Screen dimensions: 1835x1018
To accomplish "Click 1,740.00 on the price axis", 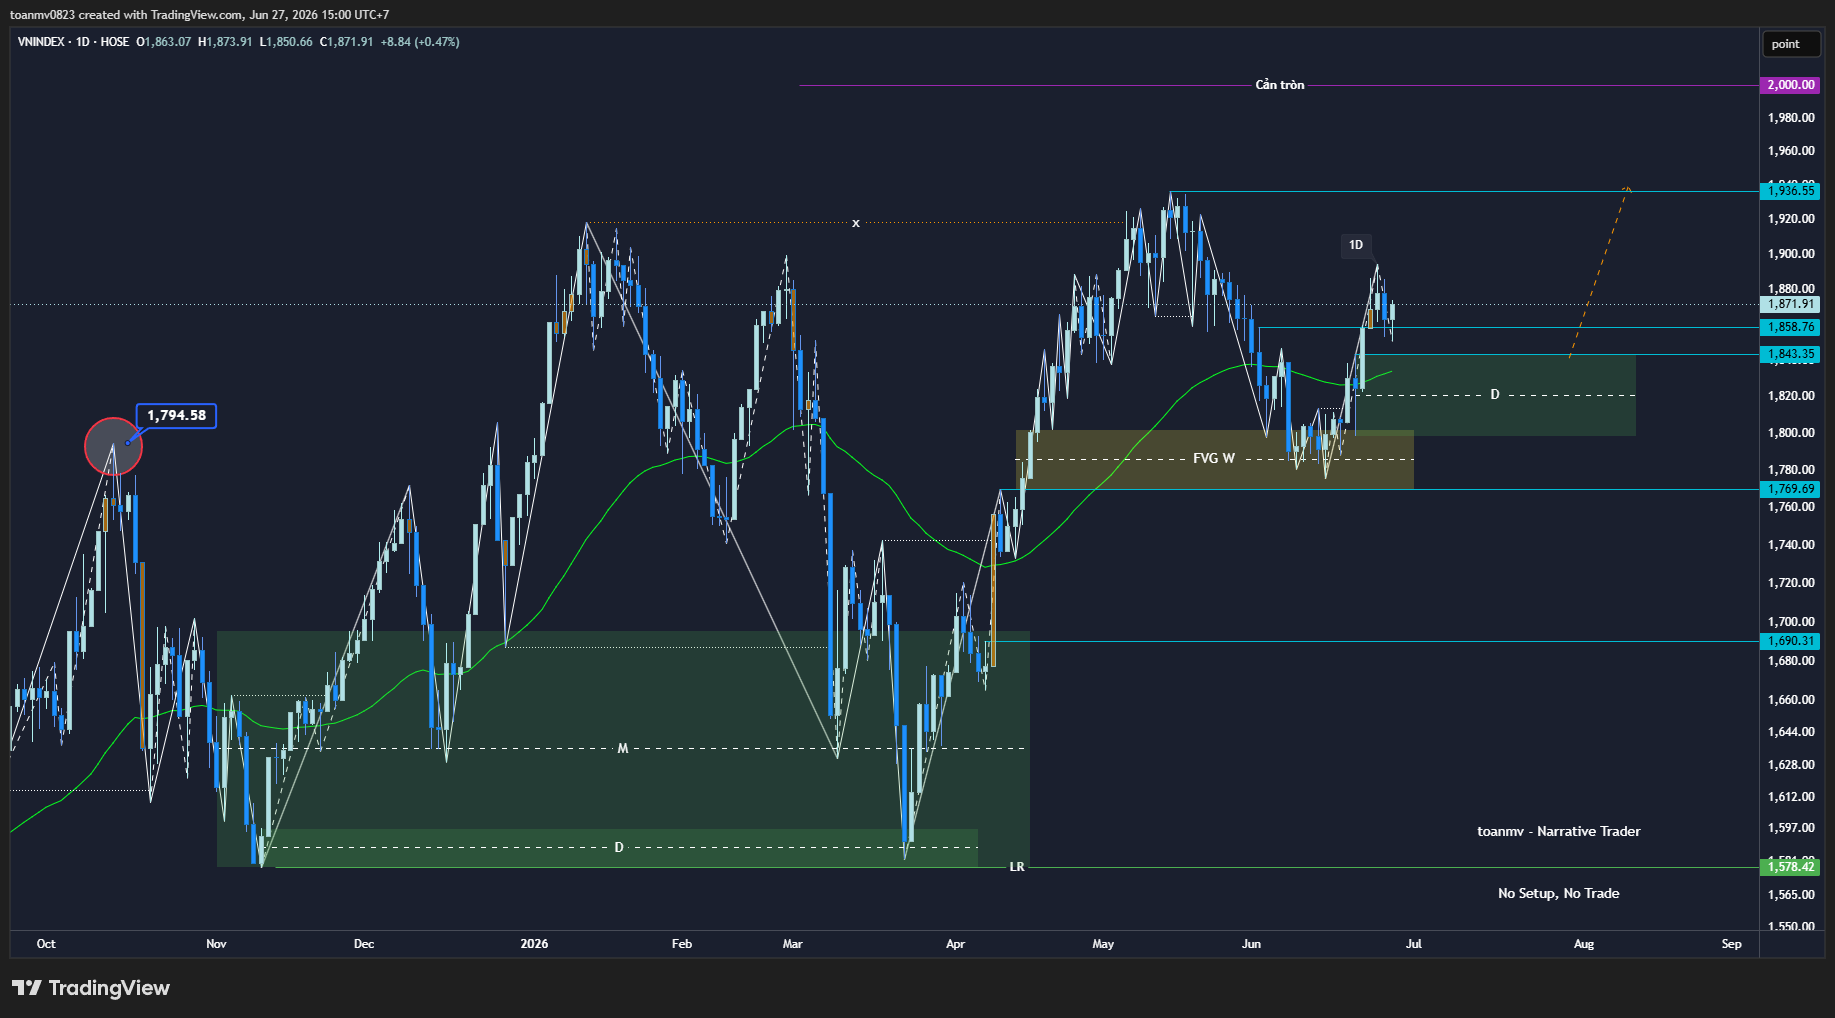I will coord(1791,545).
